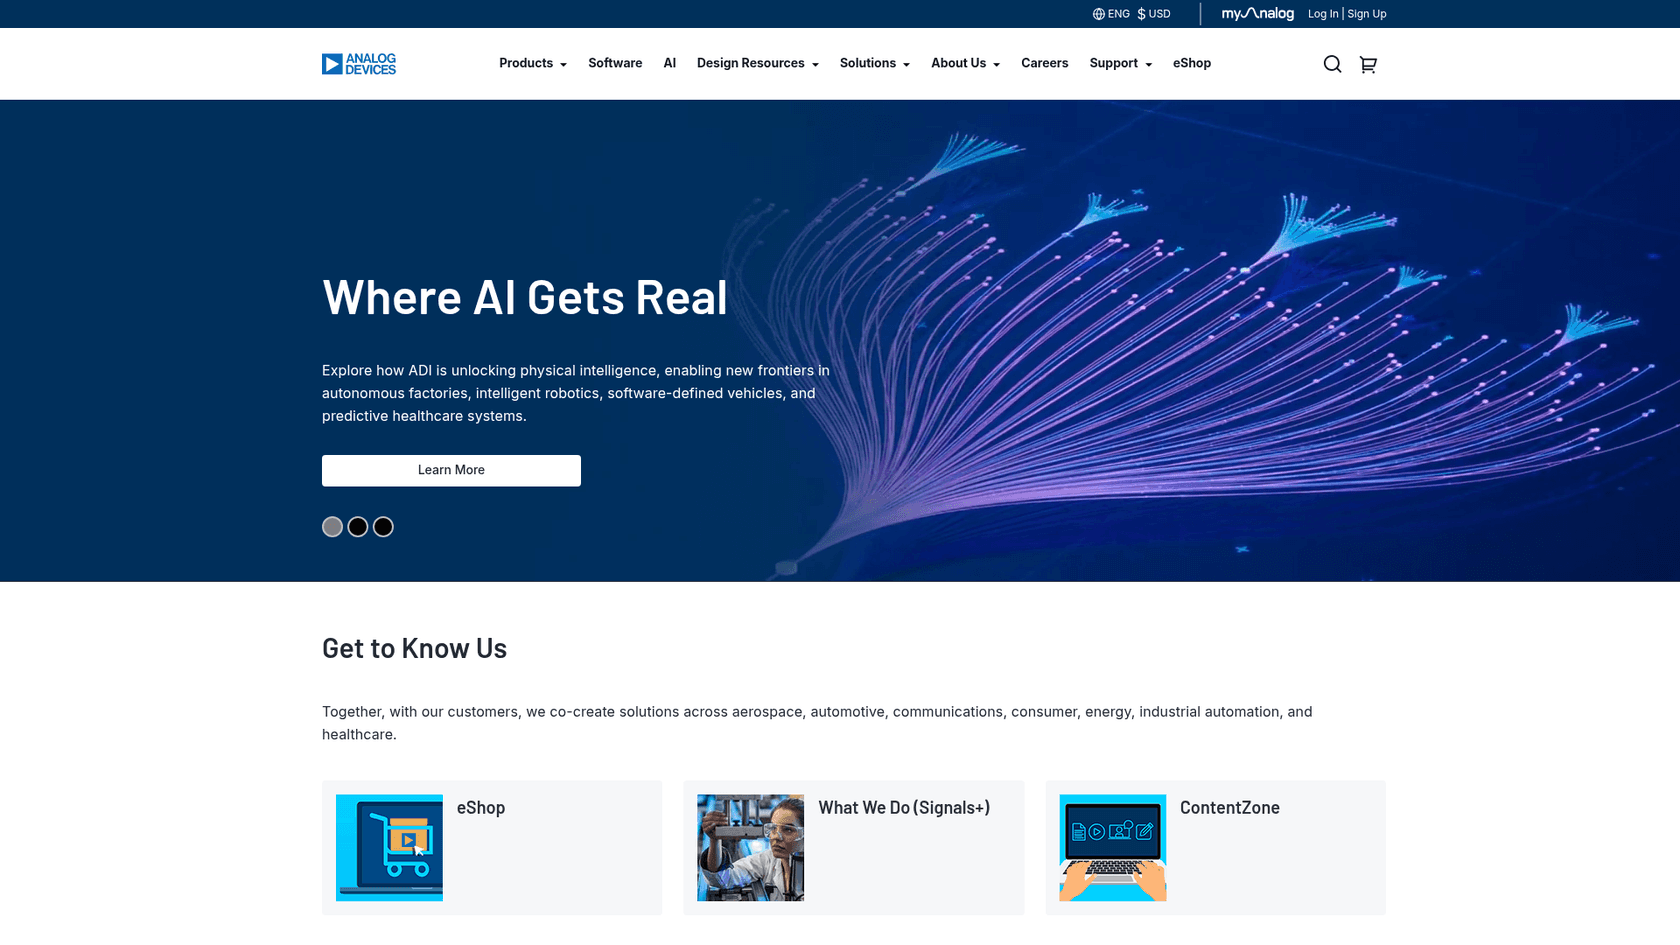
Task: Click the Analog Devices logo
Action: 358,64
